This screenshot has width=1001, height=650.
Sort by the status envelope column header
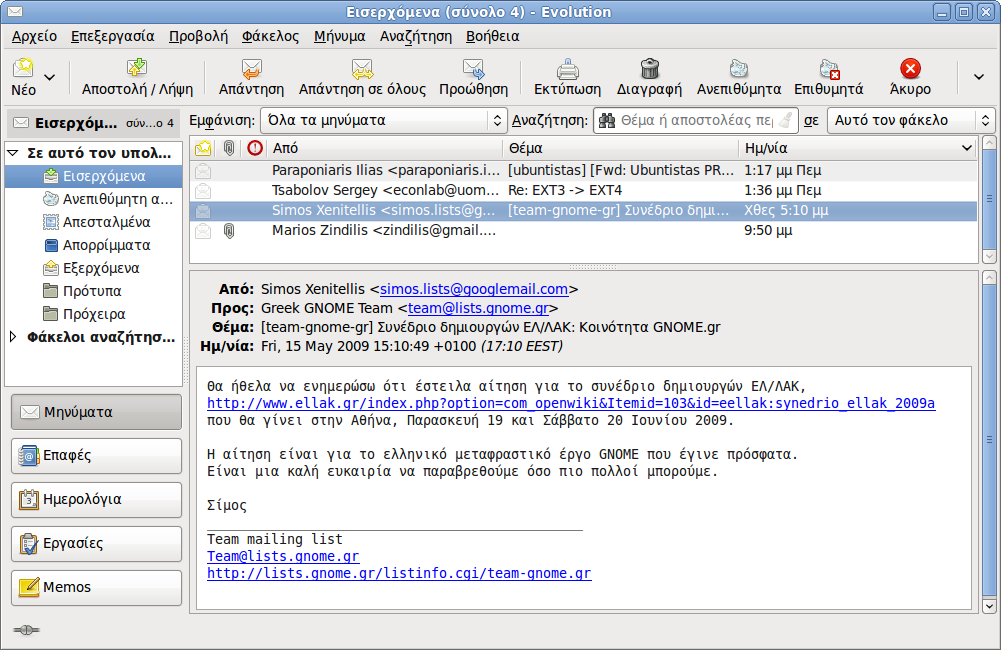pos(203,148)
